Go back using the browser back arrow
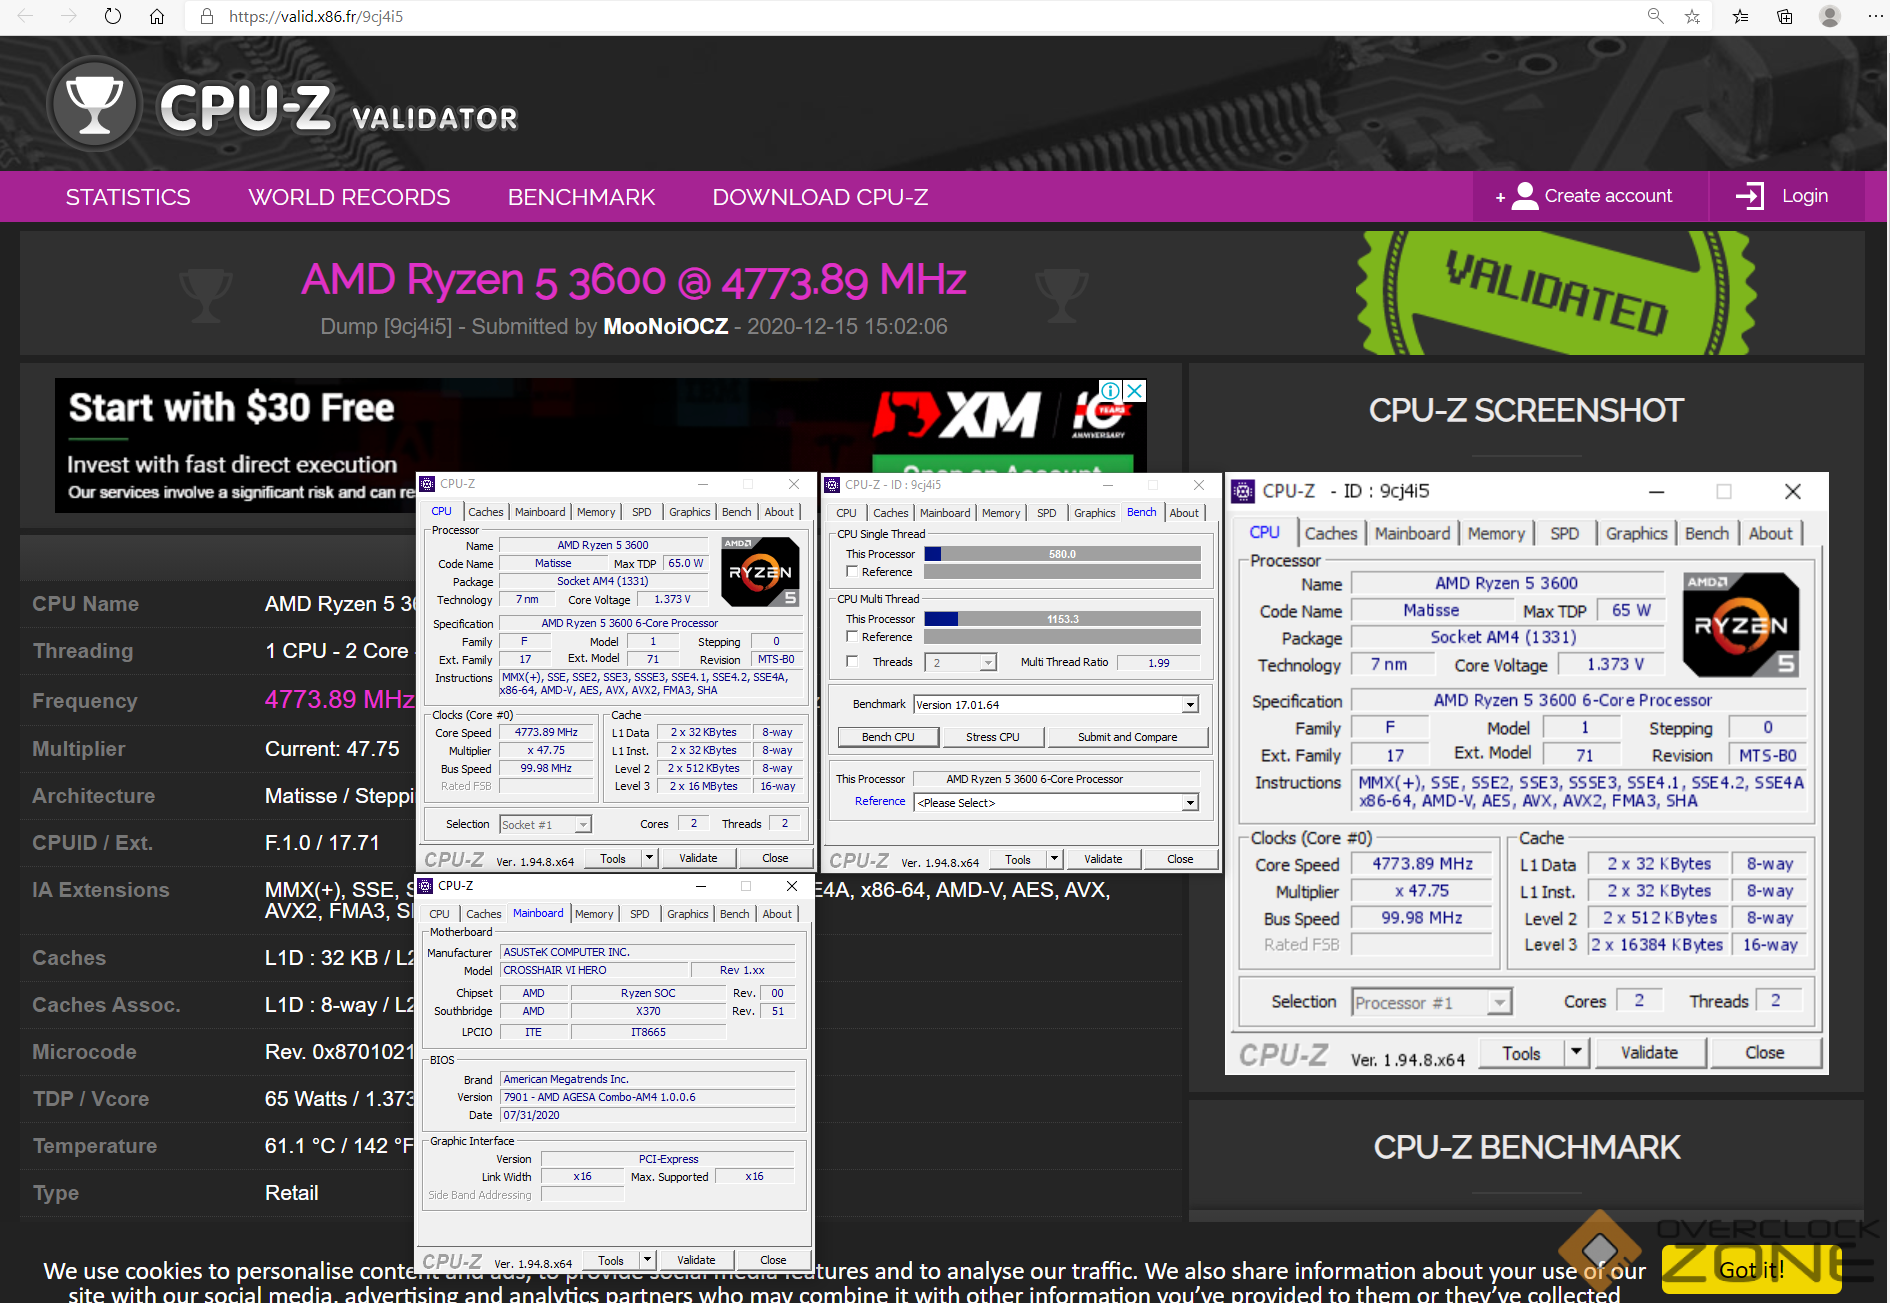 (26, 16)
